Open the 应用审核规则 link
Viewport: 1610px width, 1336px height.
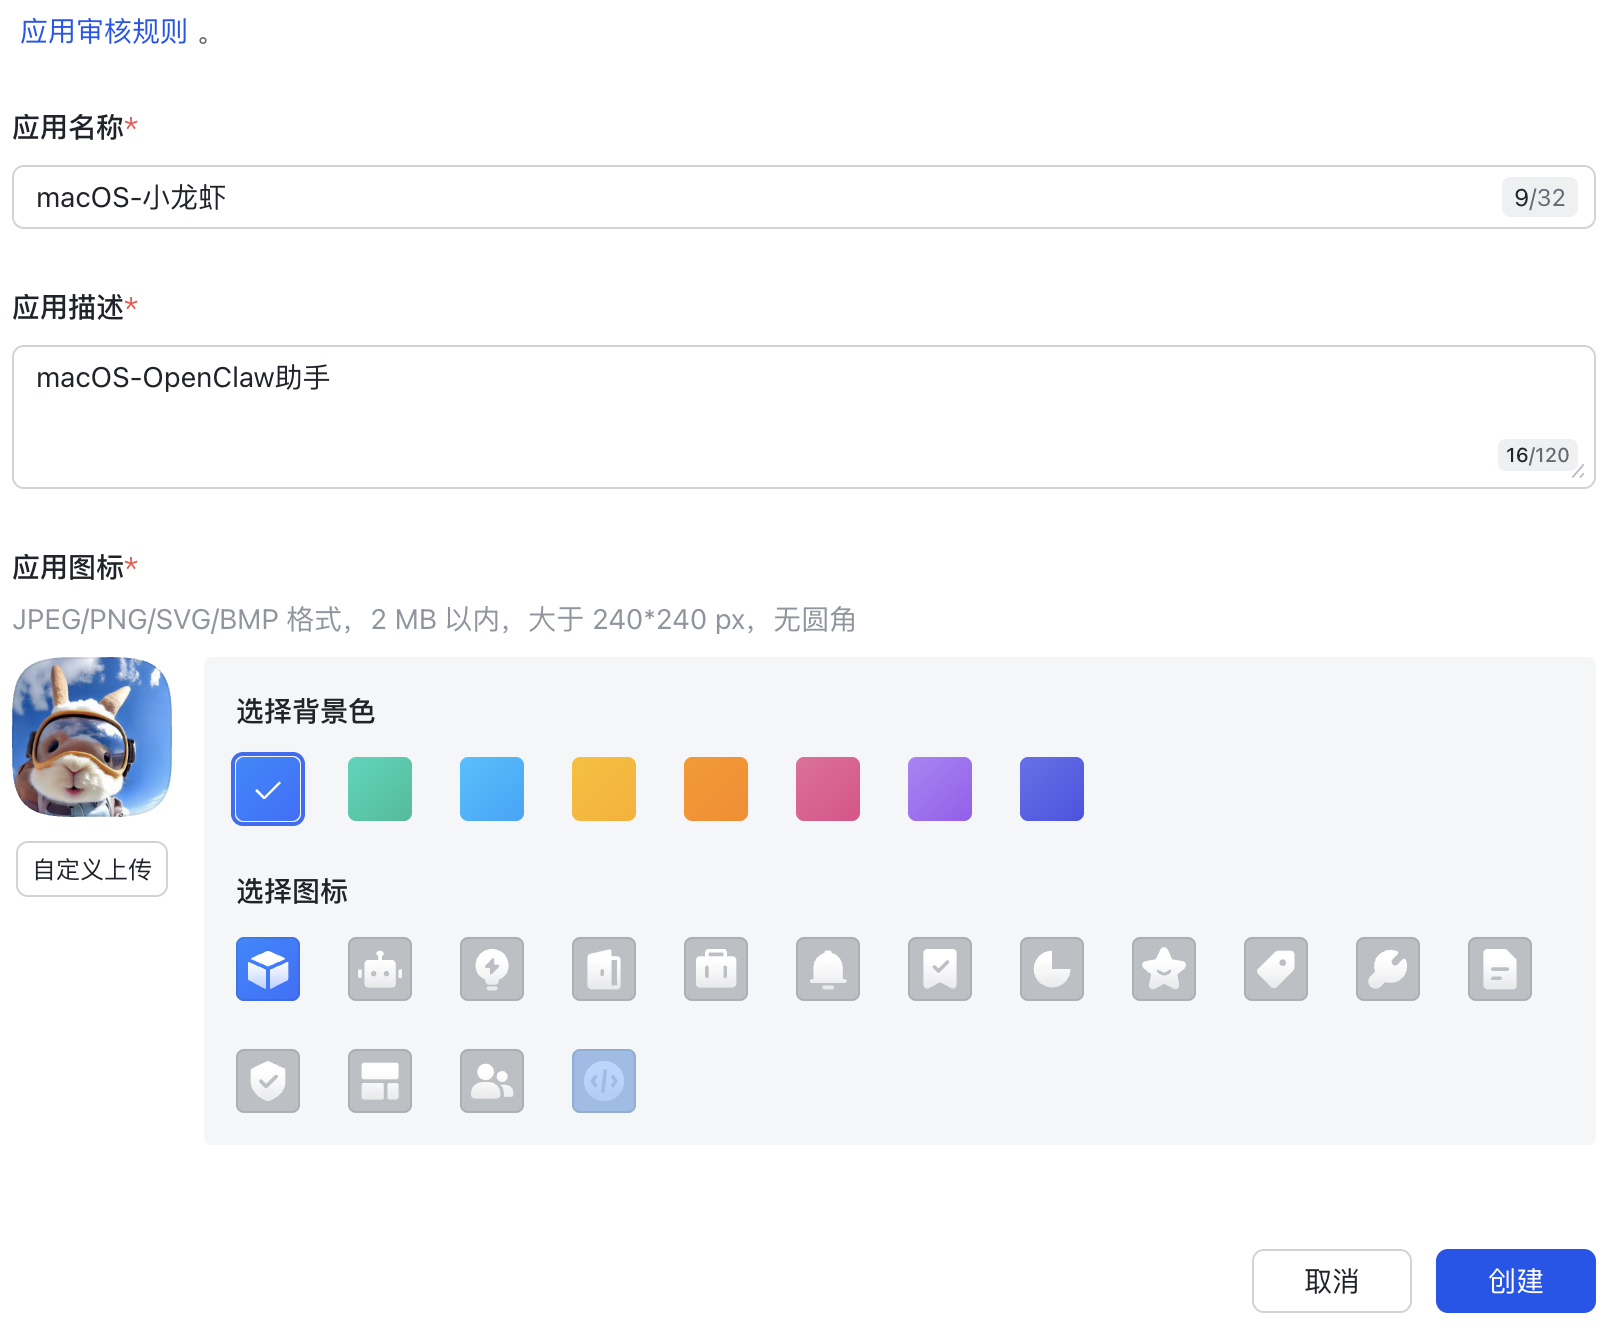point(104,32)
